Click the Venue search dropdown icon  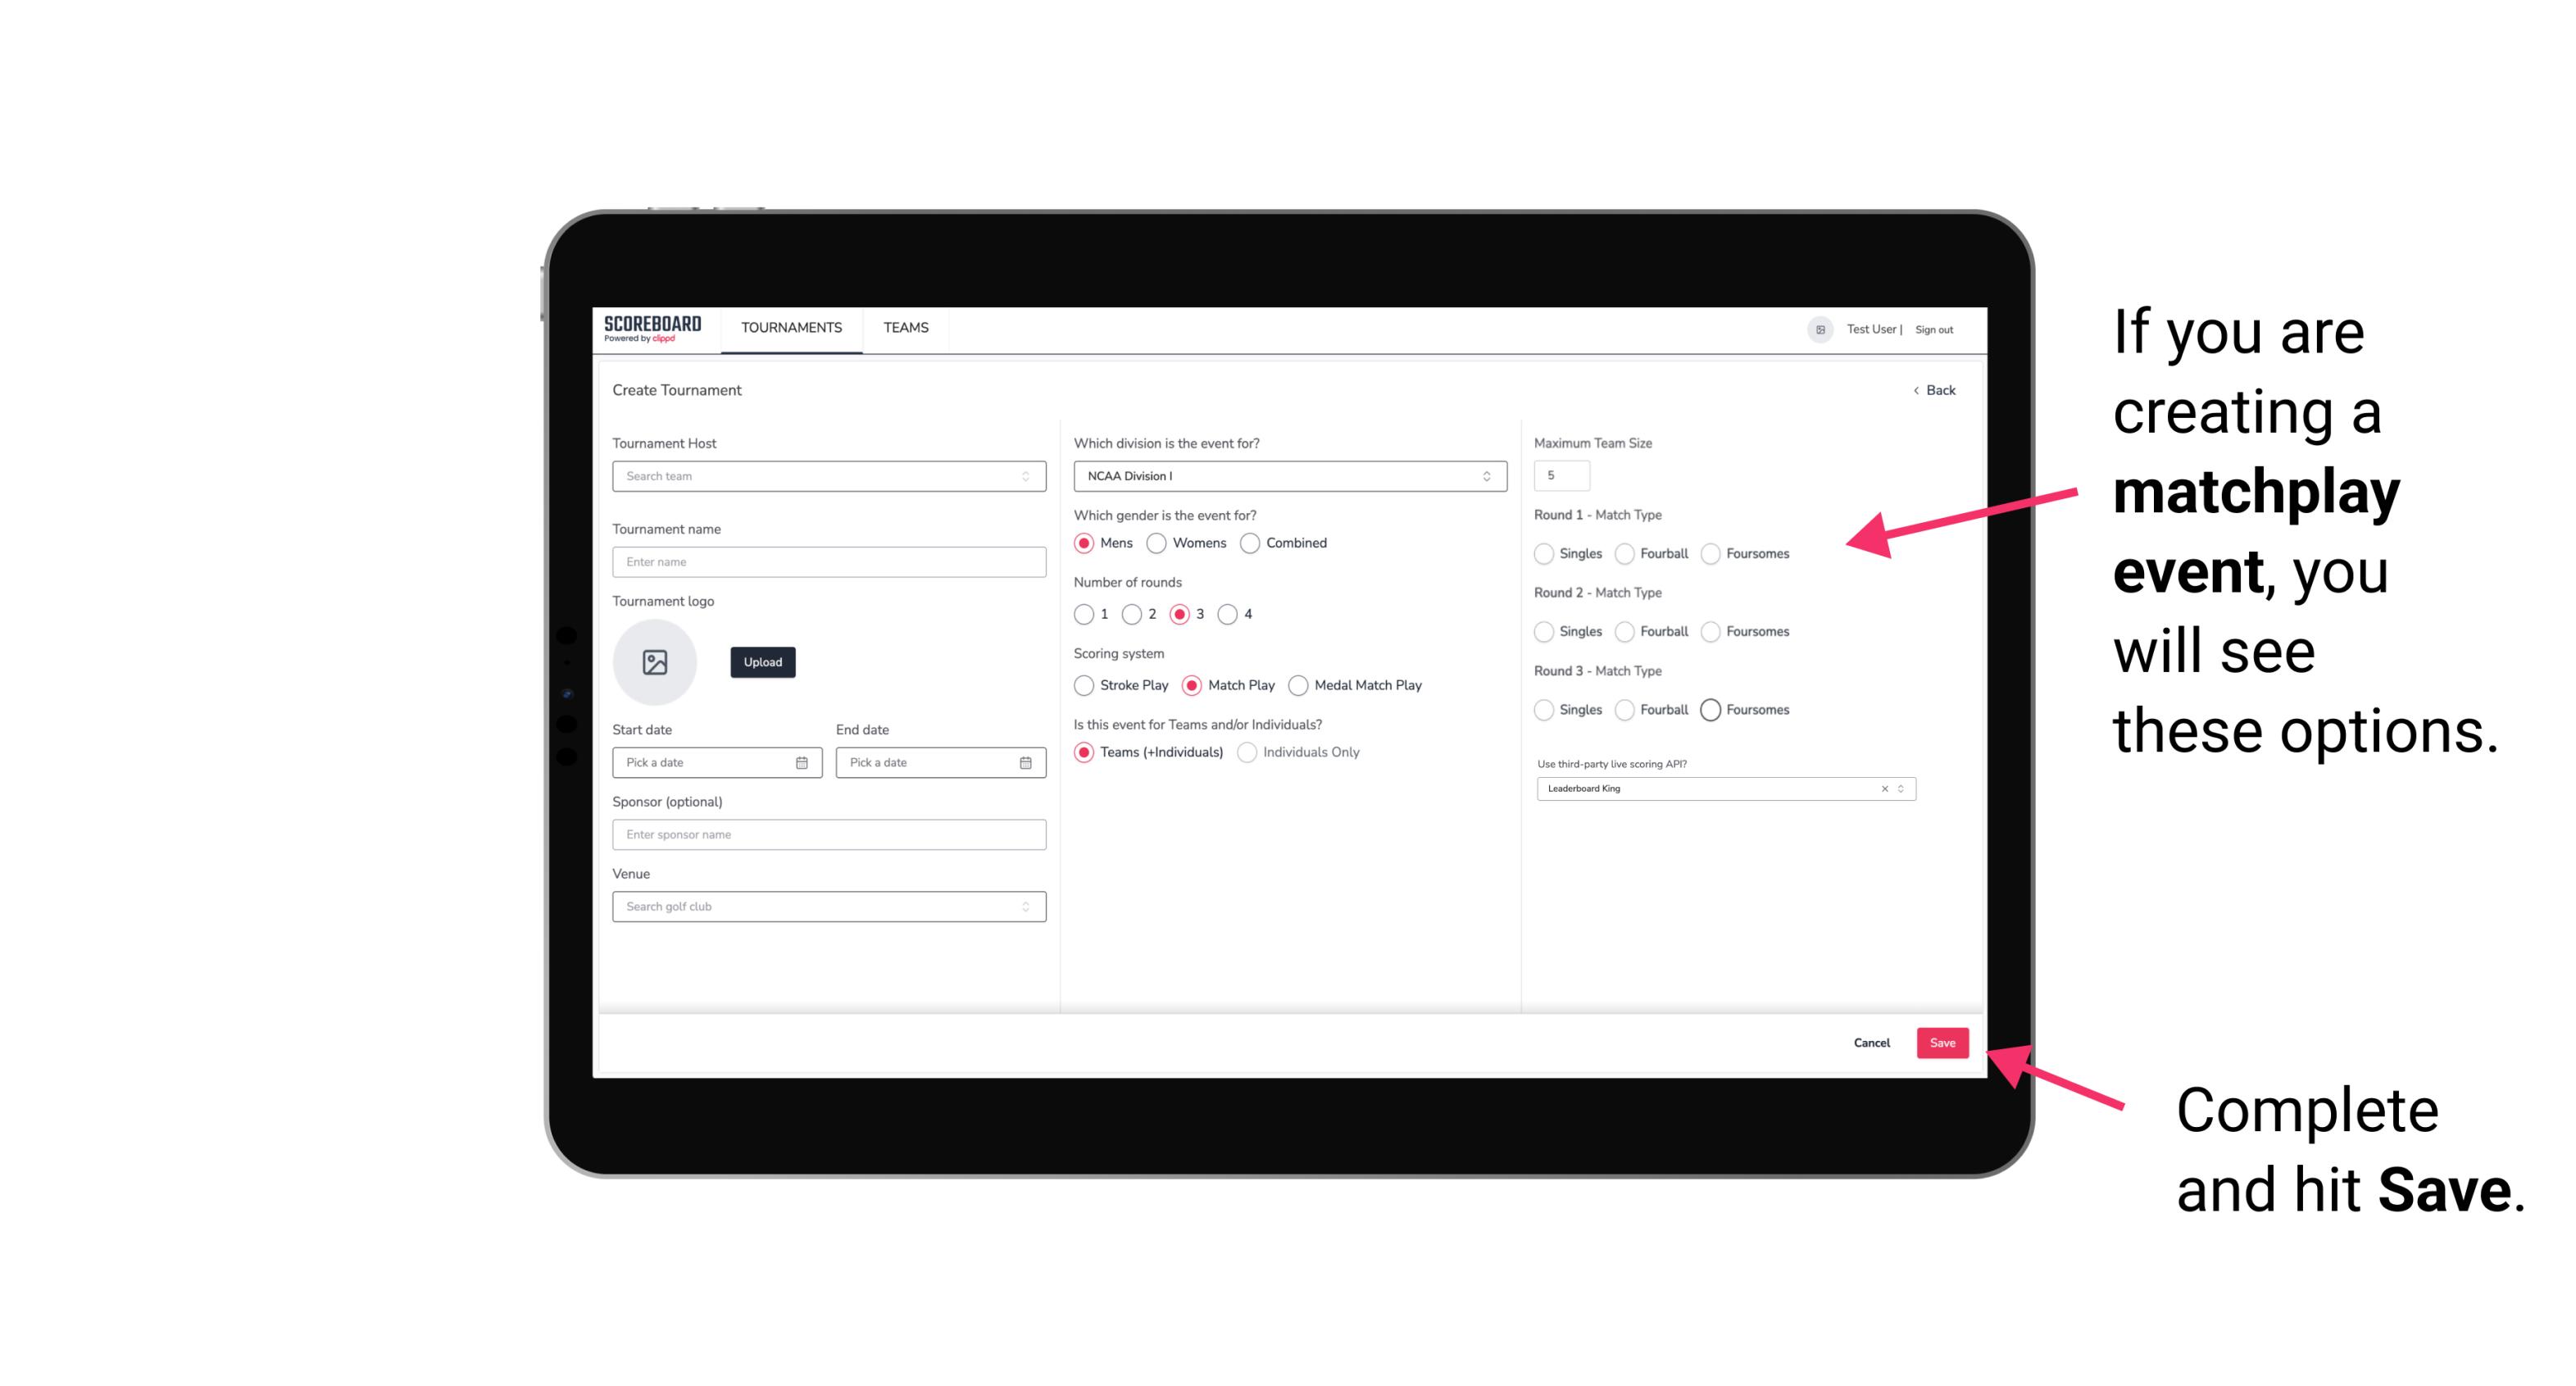click(x=1024, y=907)
